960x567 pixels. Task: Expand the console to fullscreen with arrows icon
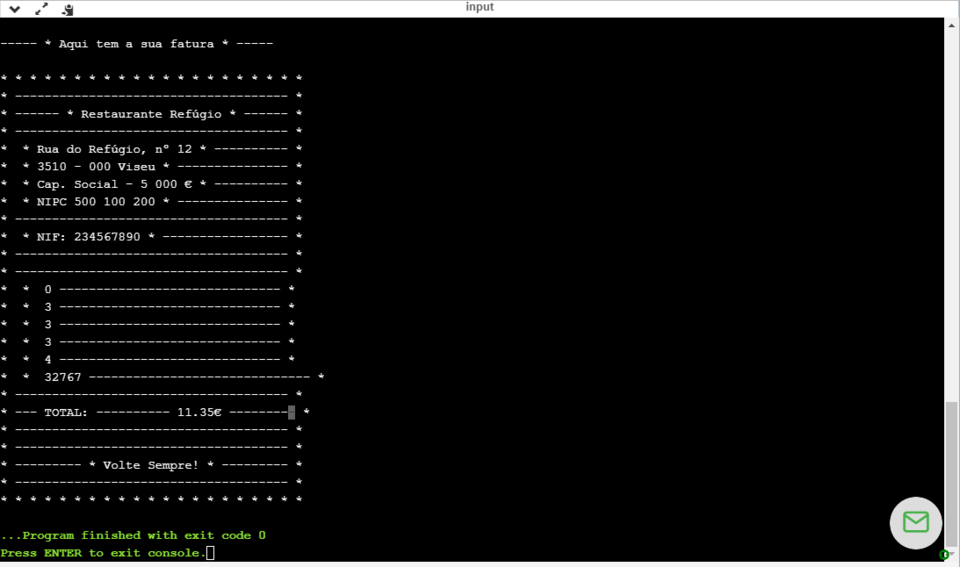[x=41, y=9]
